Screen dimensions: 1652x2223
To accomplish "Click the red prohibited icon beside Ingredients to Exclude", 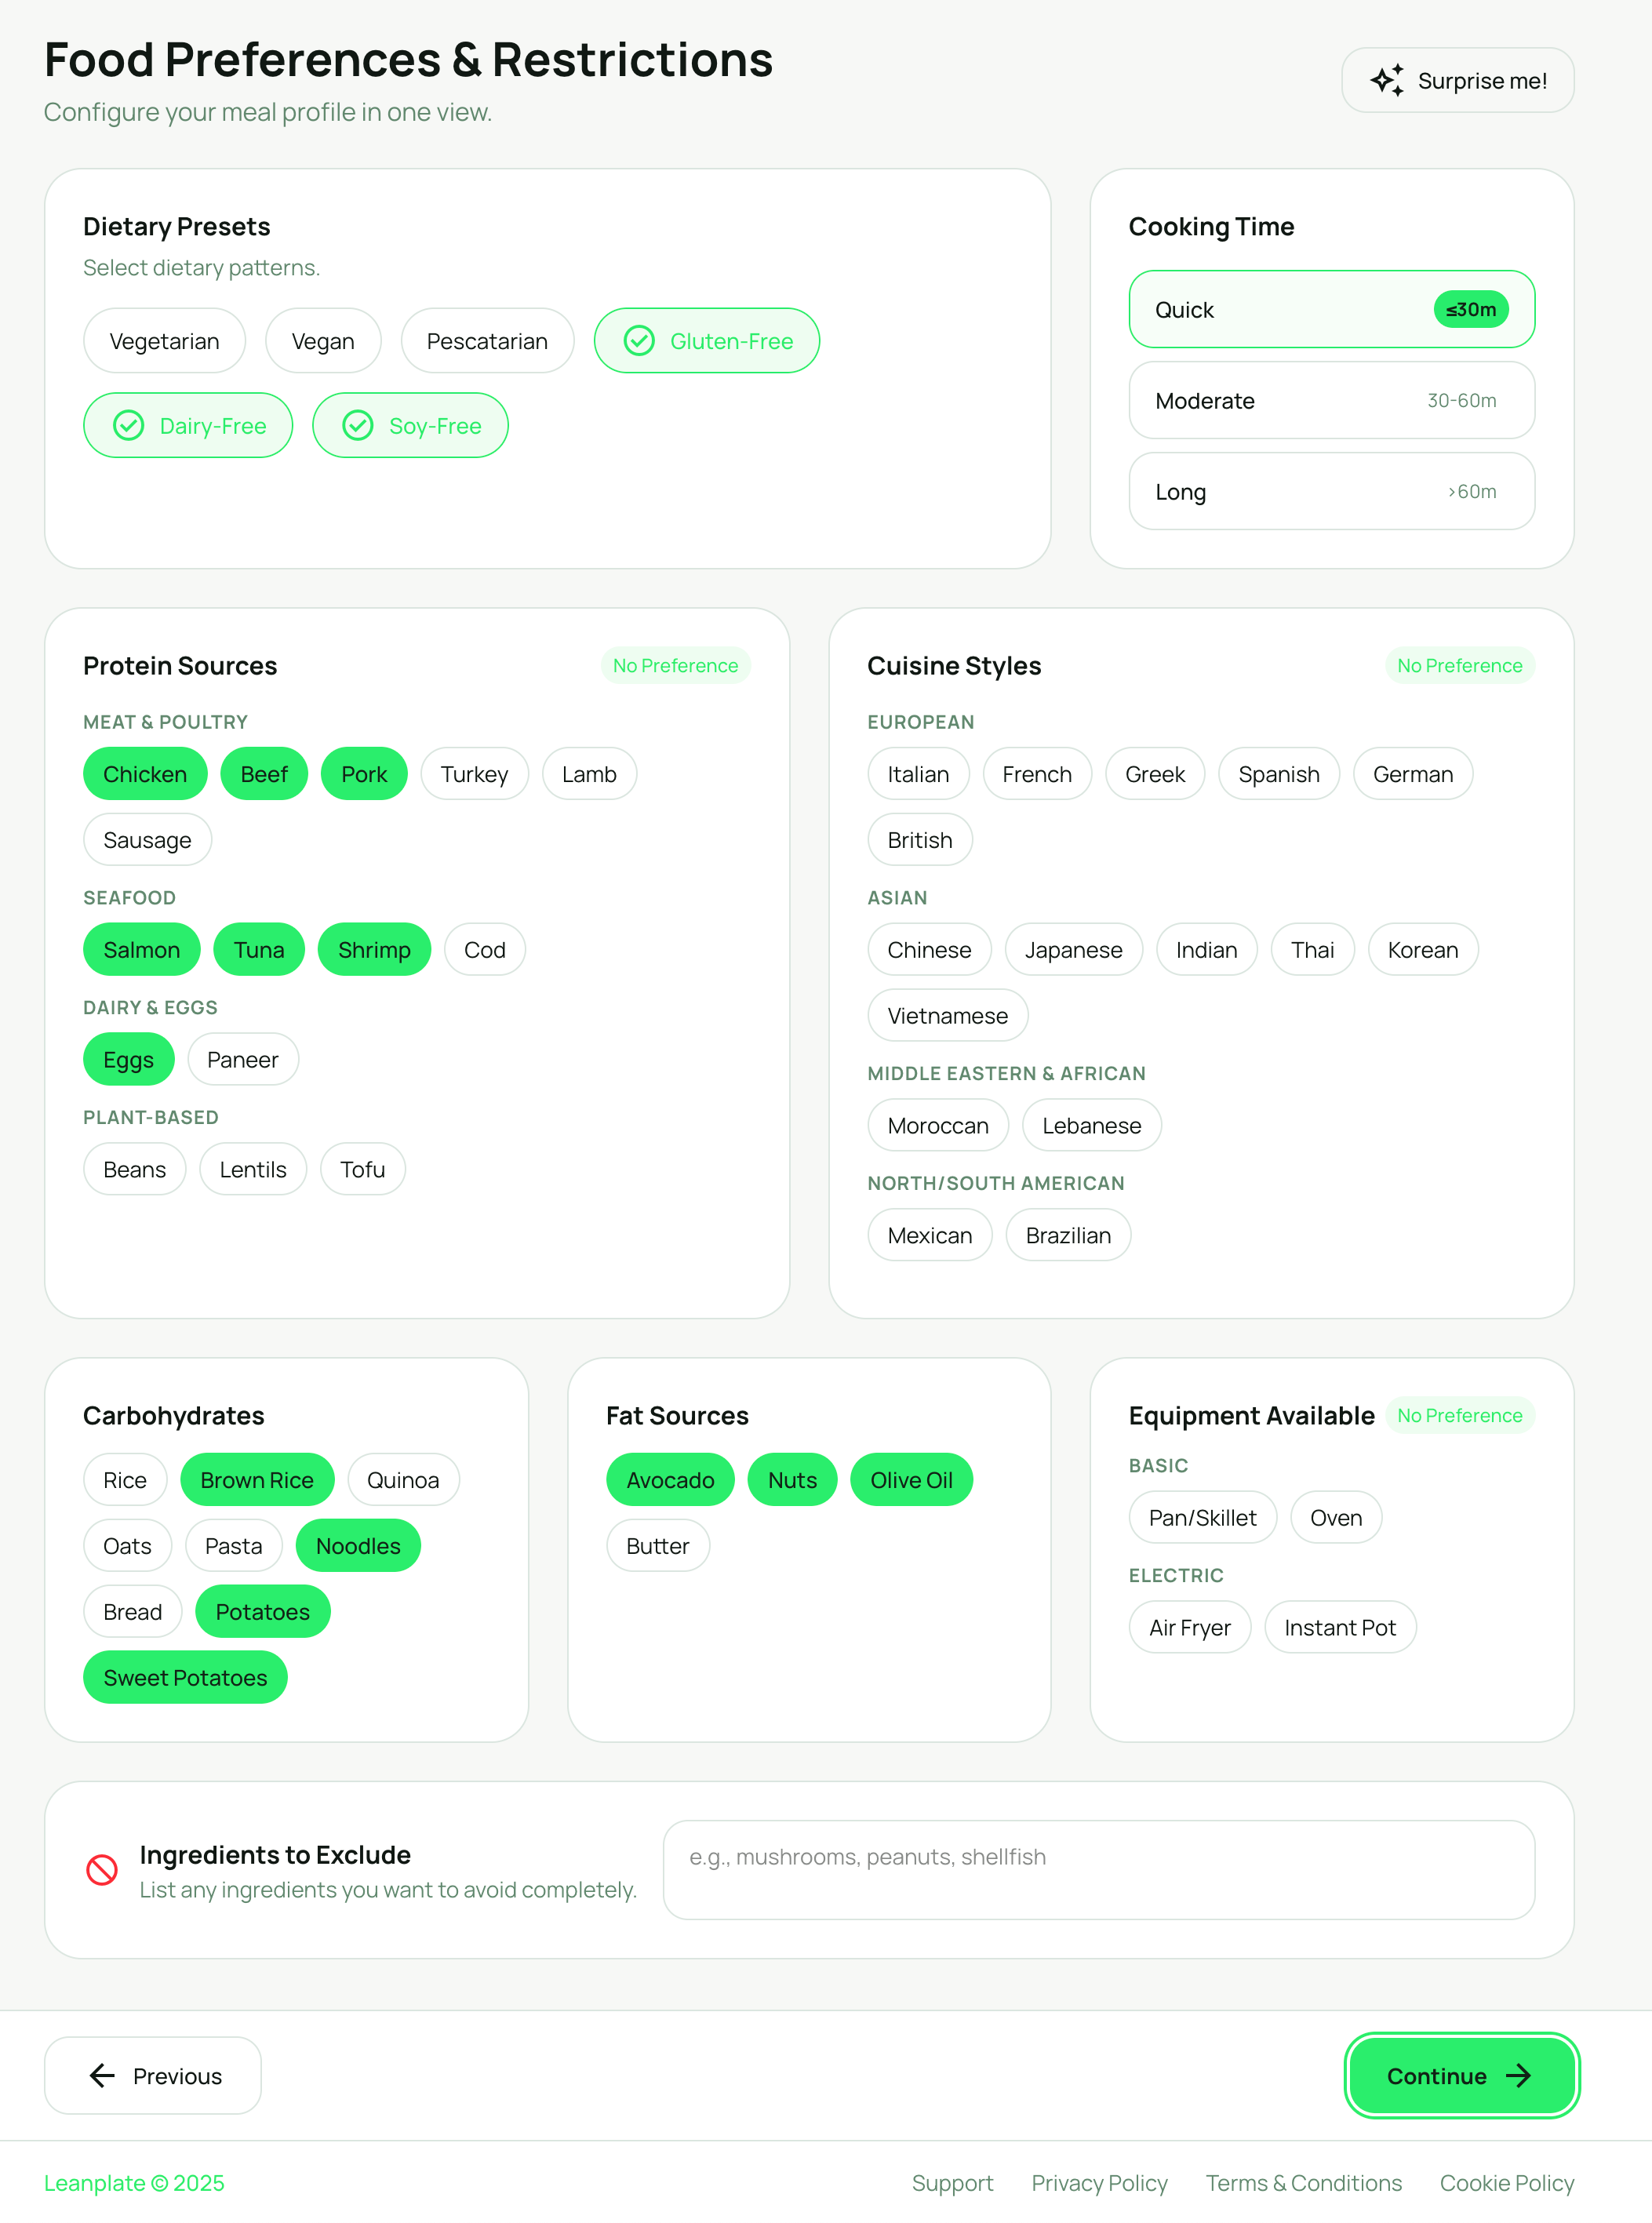I will click(x=102, y=1869).
